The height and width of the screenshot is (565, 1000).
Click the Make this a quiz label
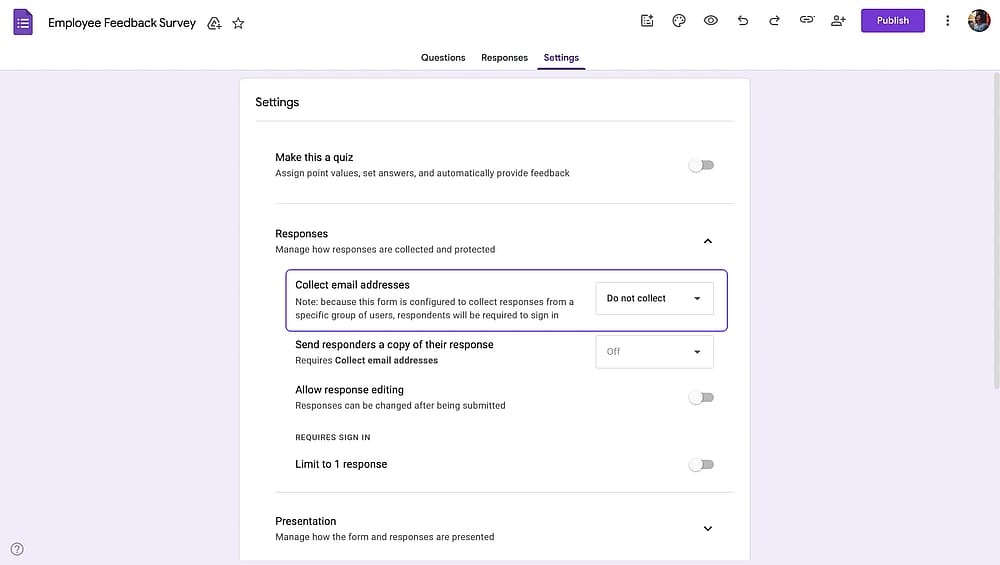click(314, 157)
